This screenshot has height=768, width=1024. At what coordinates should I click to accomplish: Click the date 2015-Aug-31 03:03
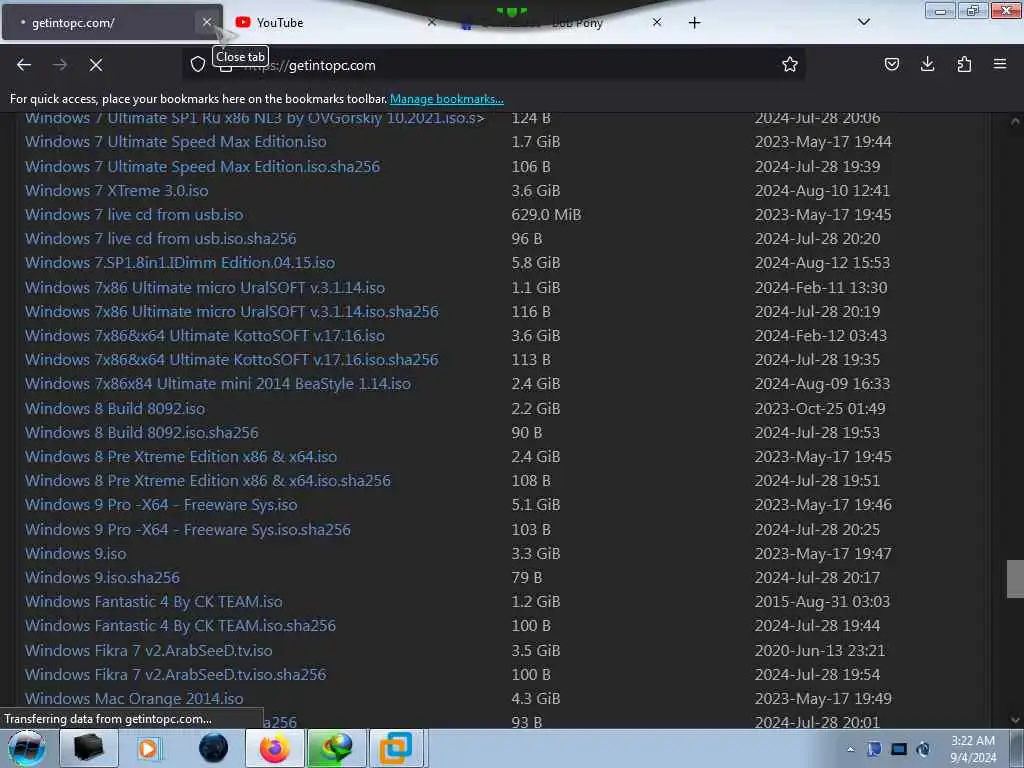[x=822, y=601]
